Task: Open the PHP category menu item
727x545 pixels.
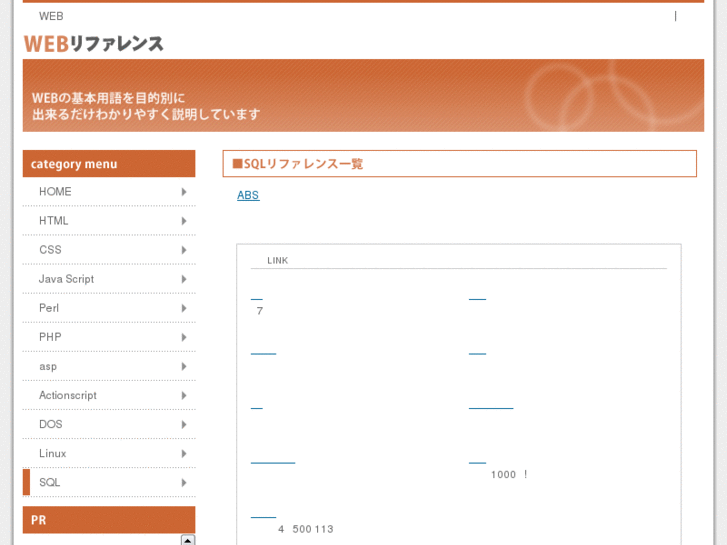Action: (x=109, y=337)
